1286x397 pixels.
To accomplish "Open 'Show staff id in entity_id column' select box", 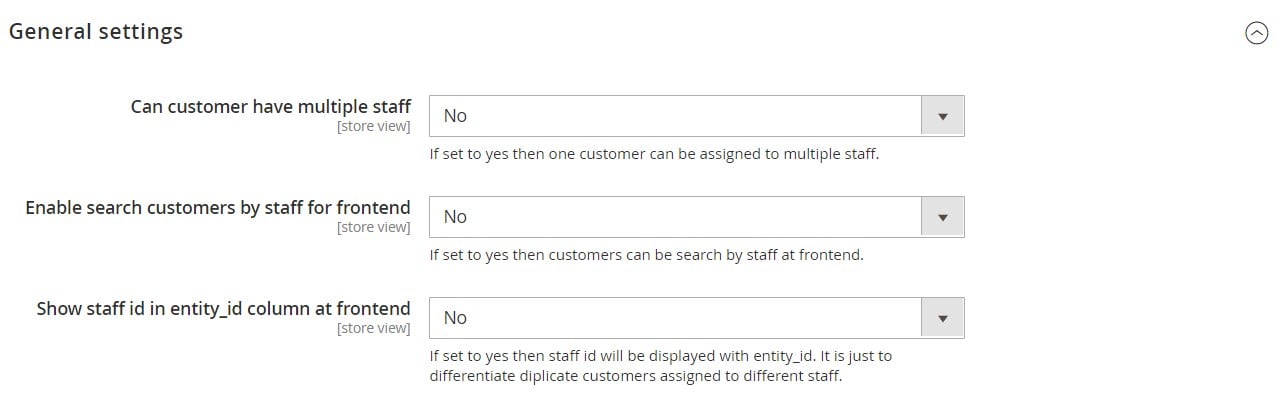I will (x=697, y=318).
